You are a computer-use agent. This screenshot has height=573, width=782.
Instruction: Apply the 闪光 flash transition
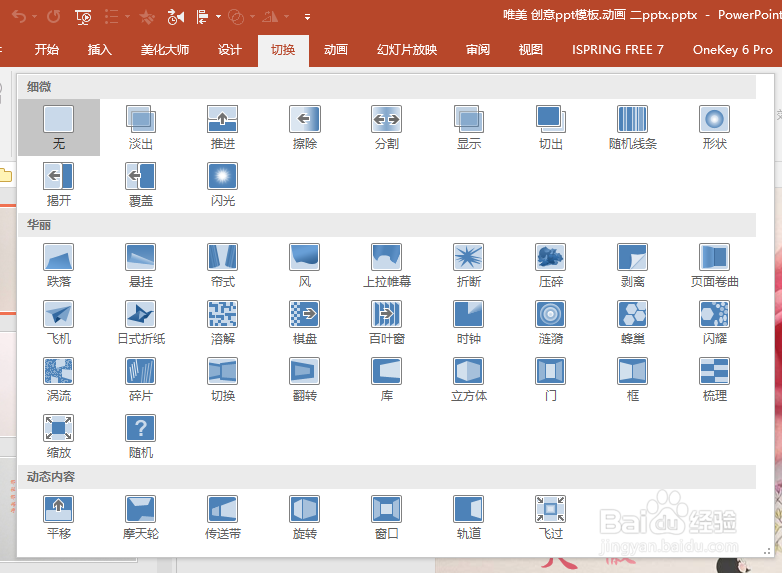pos(222,185)
